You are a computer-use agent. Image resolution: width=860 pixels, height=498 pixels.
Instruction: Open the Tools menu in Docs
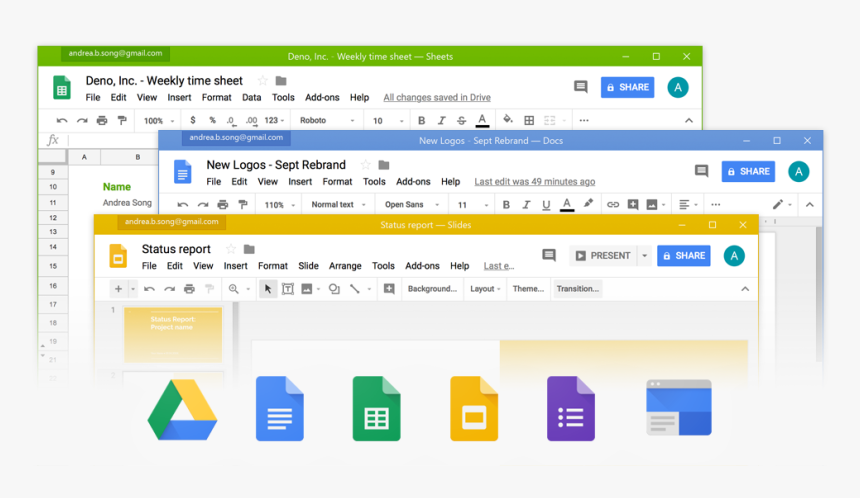(x=374, y=182)
